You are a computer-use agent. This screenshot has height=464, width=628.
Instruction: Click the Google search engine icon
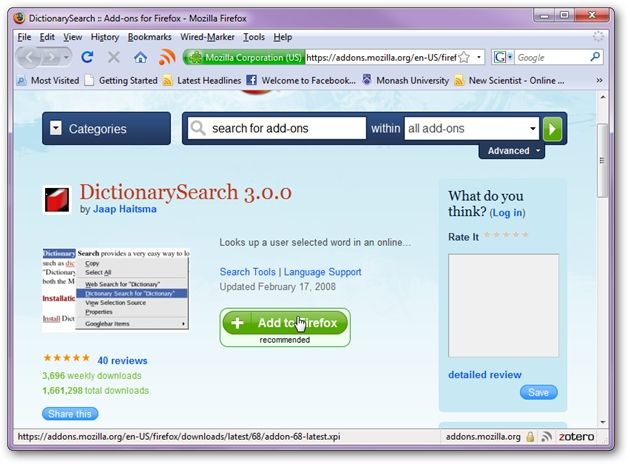tap(499, 57)
